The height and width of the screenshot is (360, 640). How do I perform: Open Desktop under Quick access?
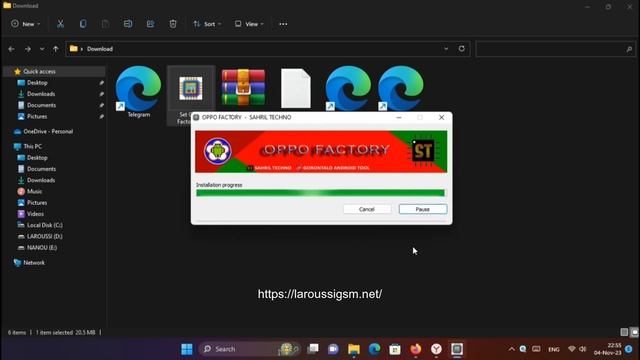click(x=37, y=83)
